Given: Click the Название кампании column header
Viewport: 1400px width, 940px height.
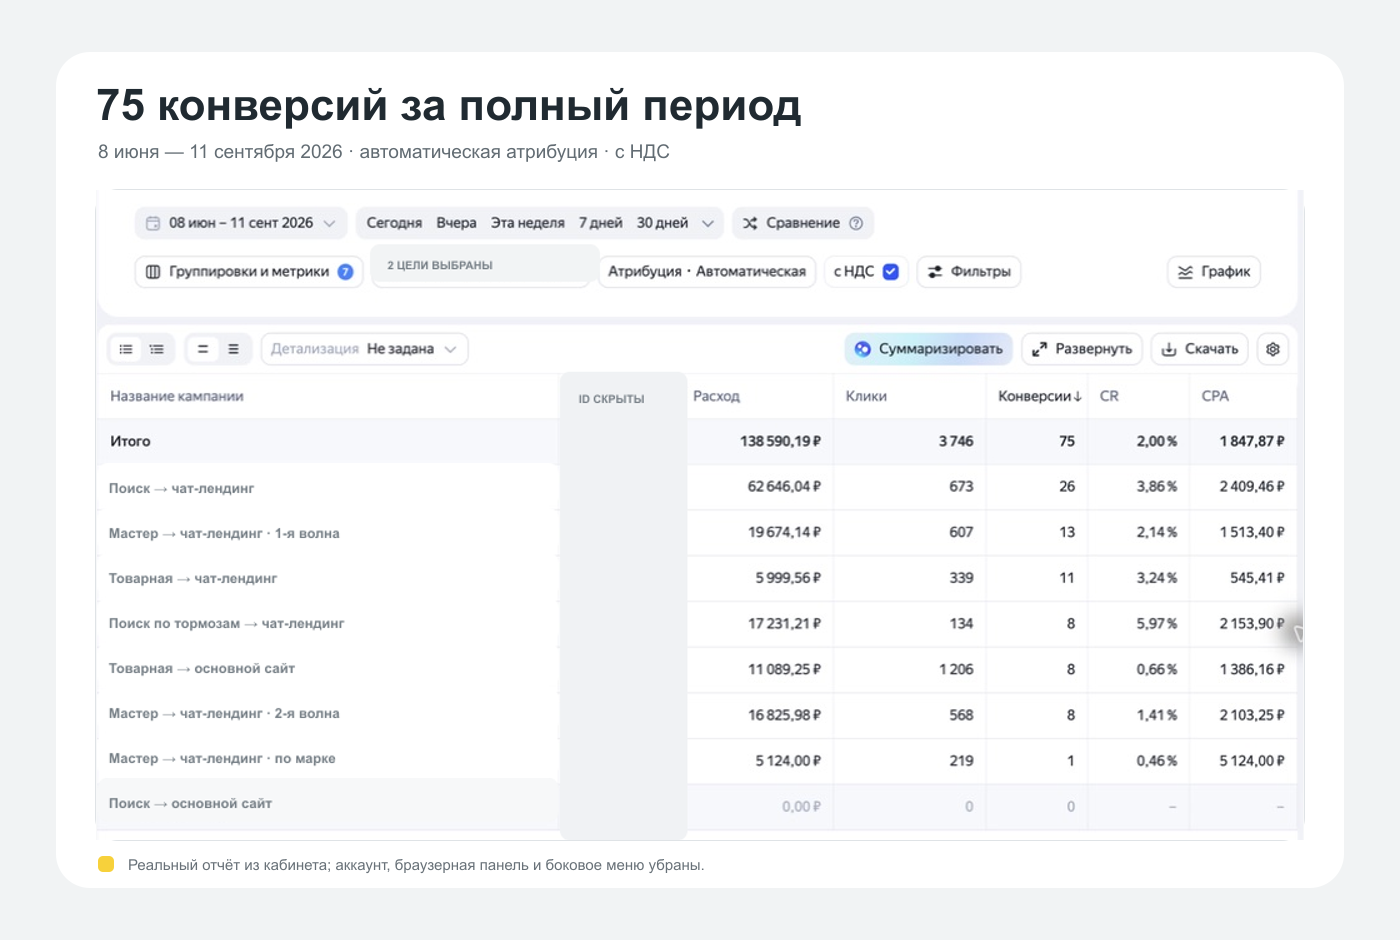Looking at the screenshot, I should click(x=177, y=396).
